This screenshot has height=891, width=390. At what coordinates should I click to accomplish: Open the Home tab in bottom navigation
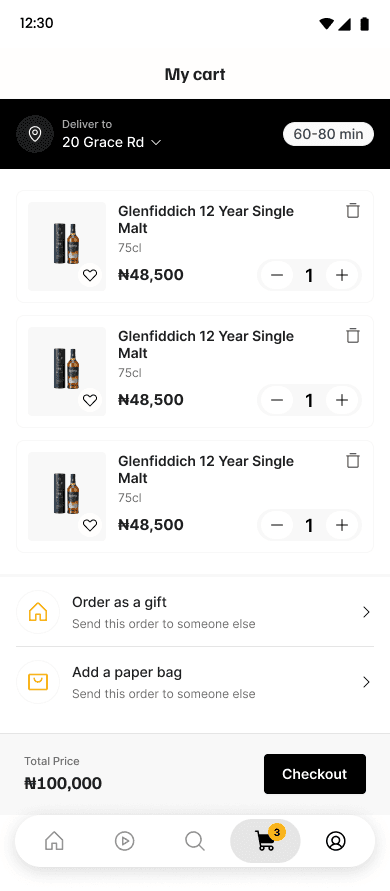[x=55, y=840]
